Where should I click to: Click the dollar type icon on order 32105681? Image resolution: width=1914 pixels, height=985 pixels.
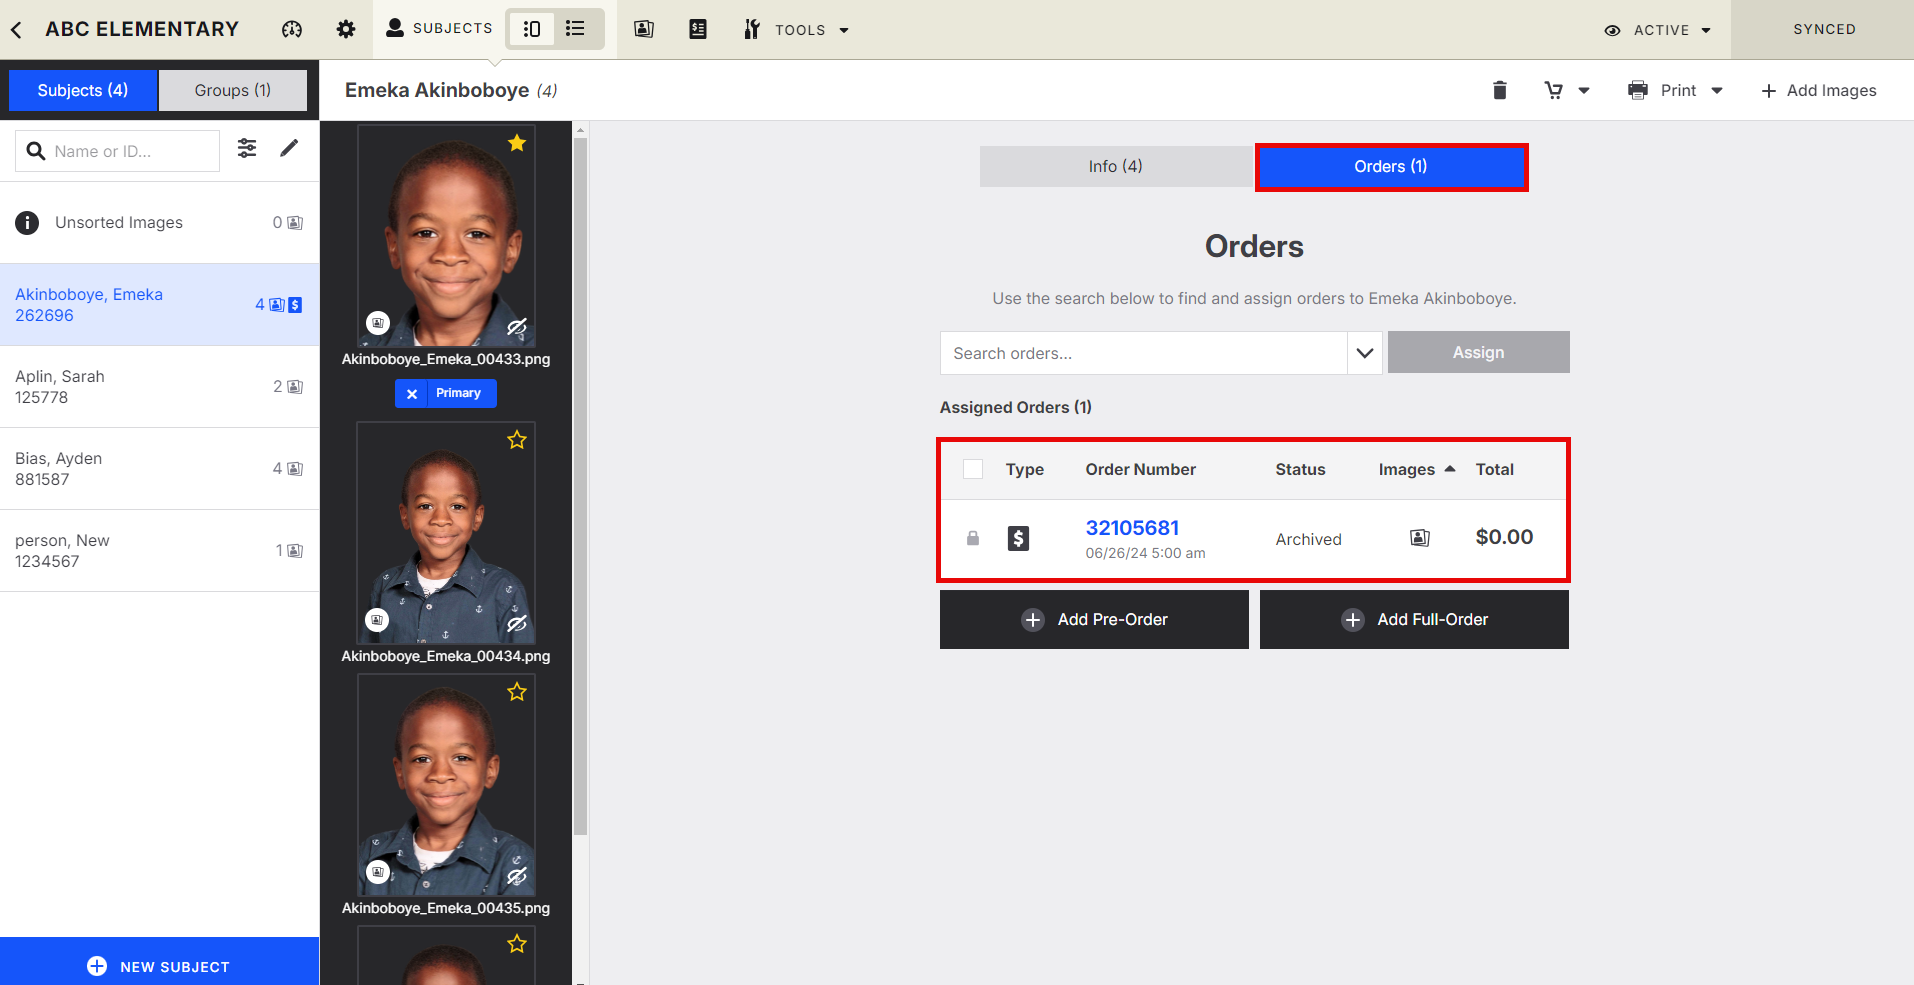(1019, 538)
